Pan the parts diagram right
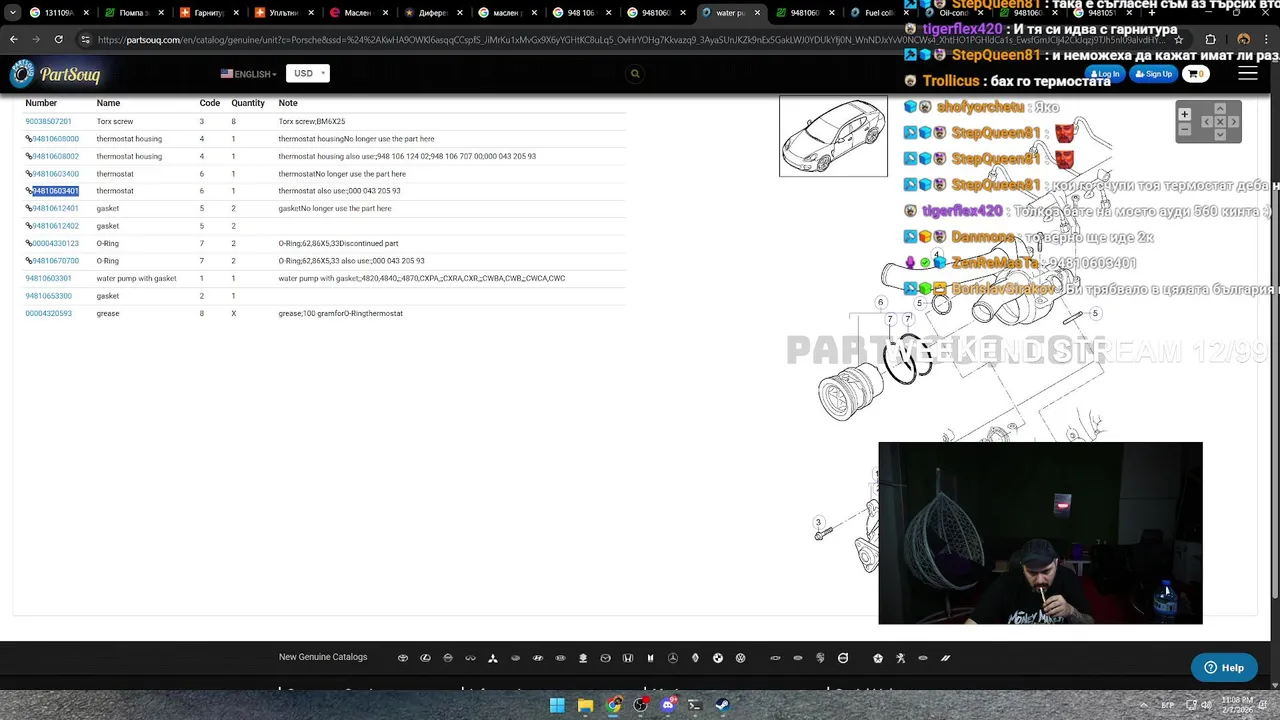 pos(1233,122)
